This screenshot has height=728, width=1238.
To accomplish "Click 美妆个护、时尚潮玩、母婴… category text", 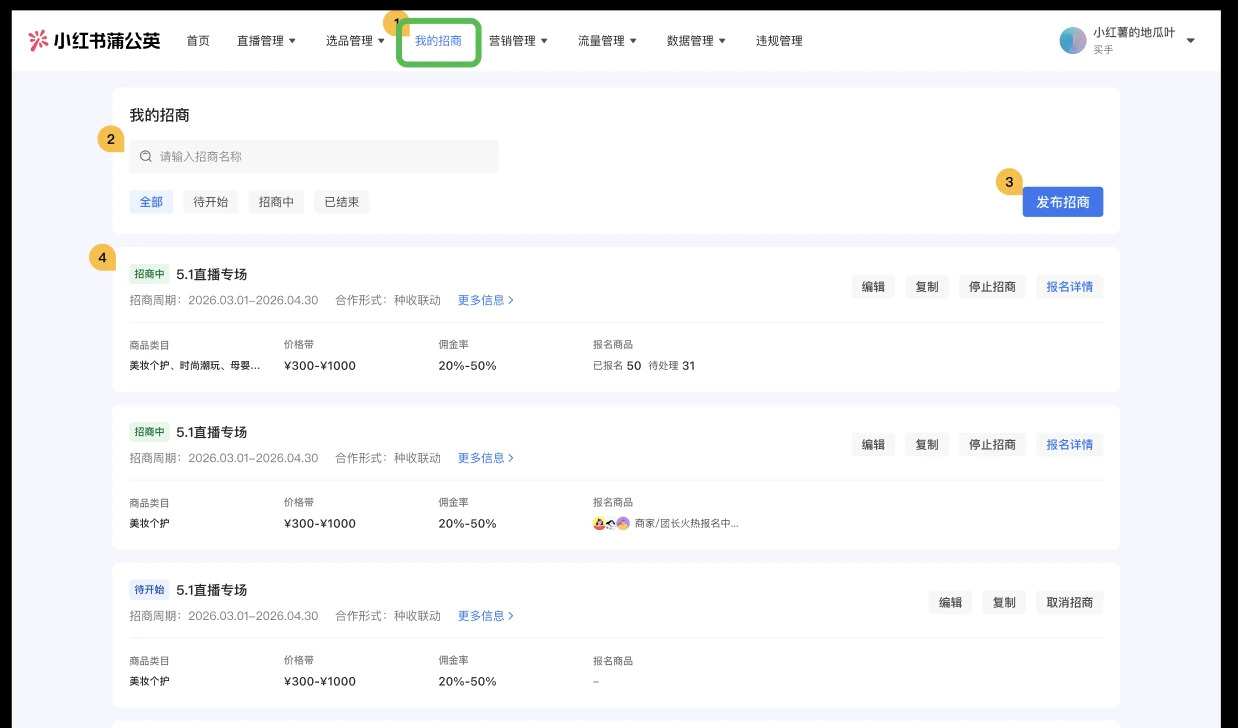I will pyautogui.click(x=195, y=366).
